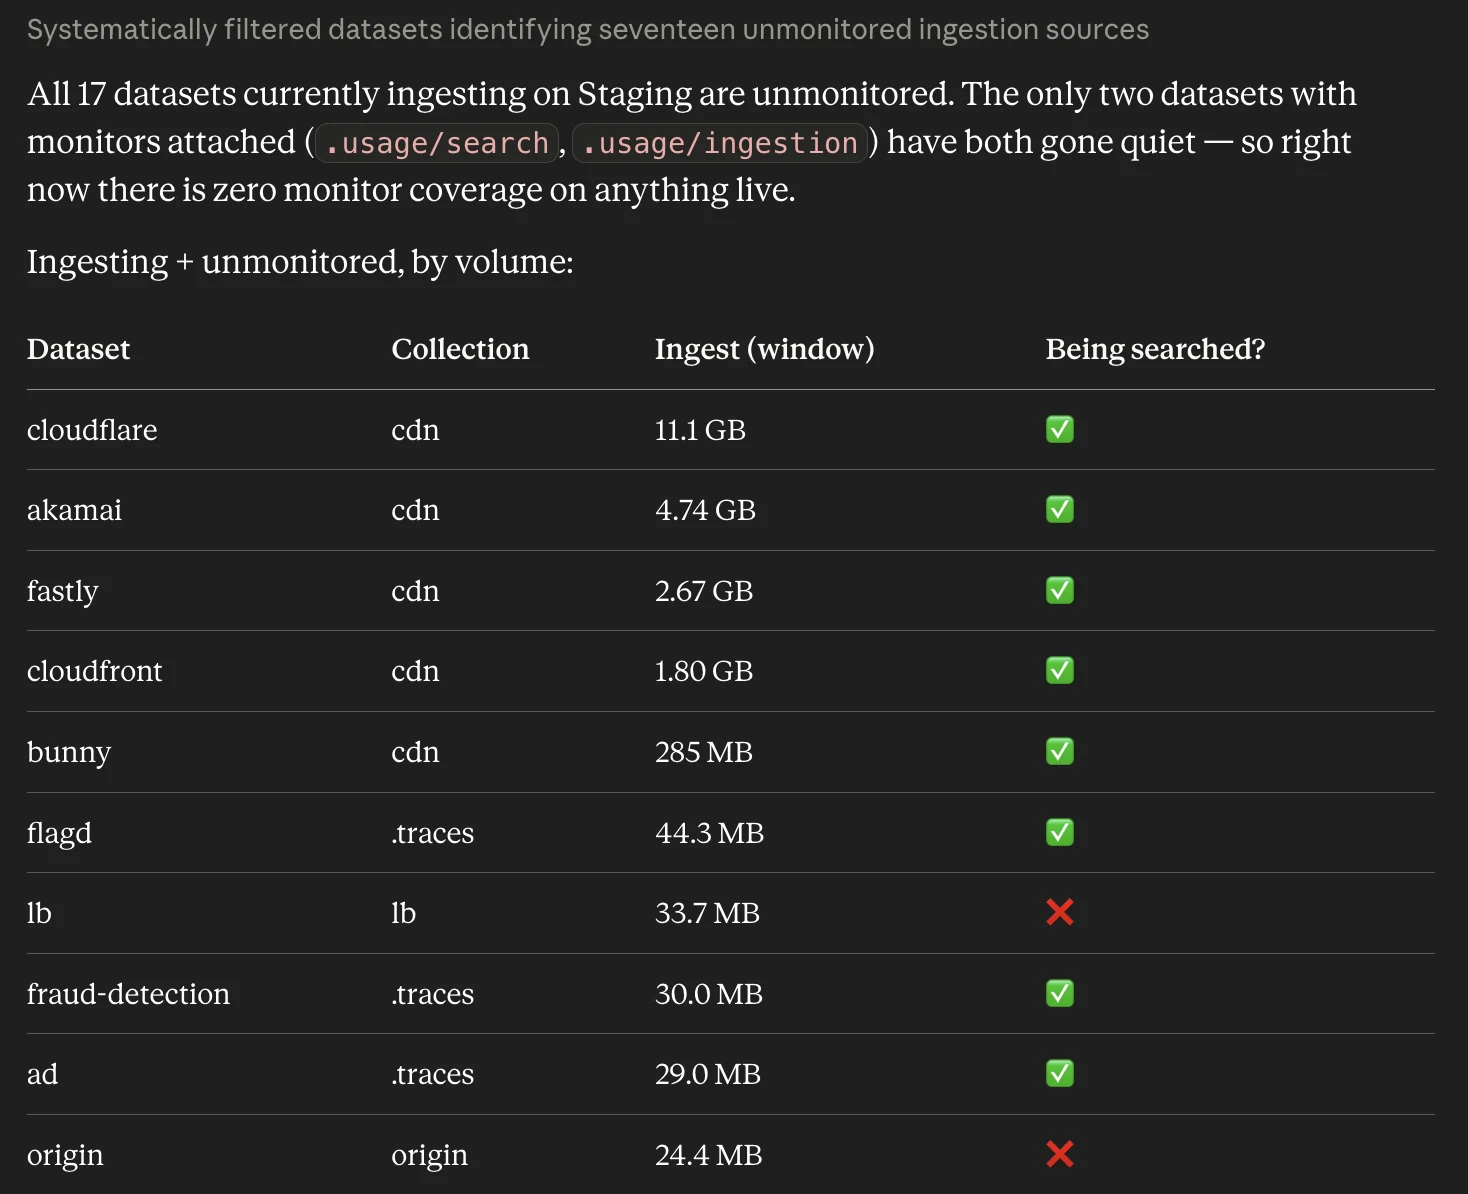Click the cloudflare dataset name
Image resolution: width=1468 pixels, height=1194 pixels.
92,430
